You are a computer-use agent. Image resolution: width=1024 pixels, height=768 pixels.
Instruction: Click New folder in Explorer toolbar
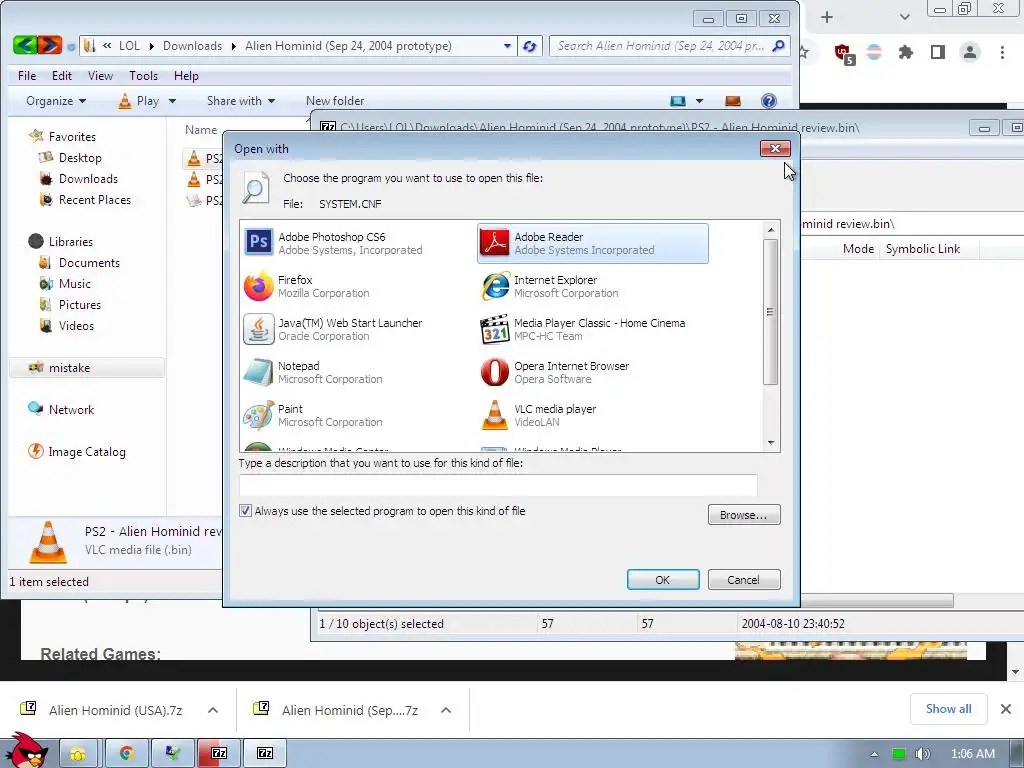pos(335,101)
